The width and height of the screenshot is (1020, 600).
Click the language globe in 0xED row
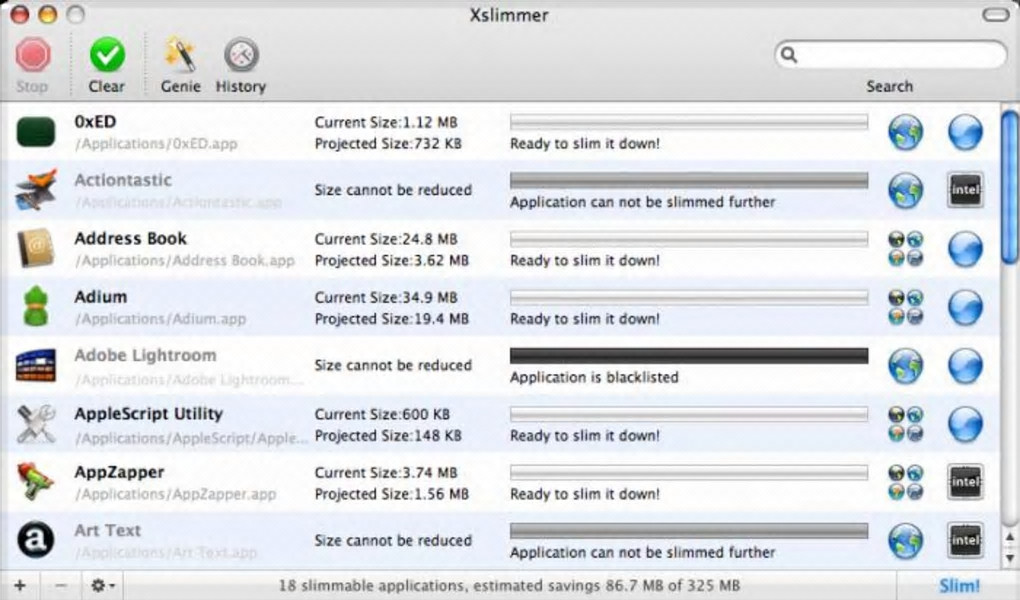tap(906, 132)
